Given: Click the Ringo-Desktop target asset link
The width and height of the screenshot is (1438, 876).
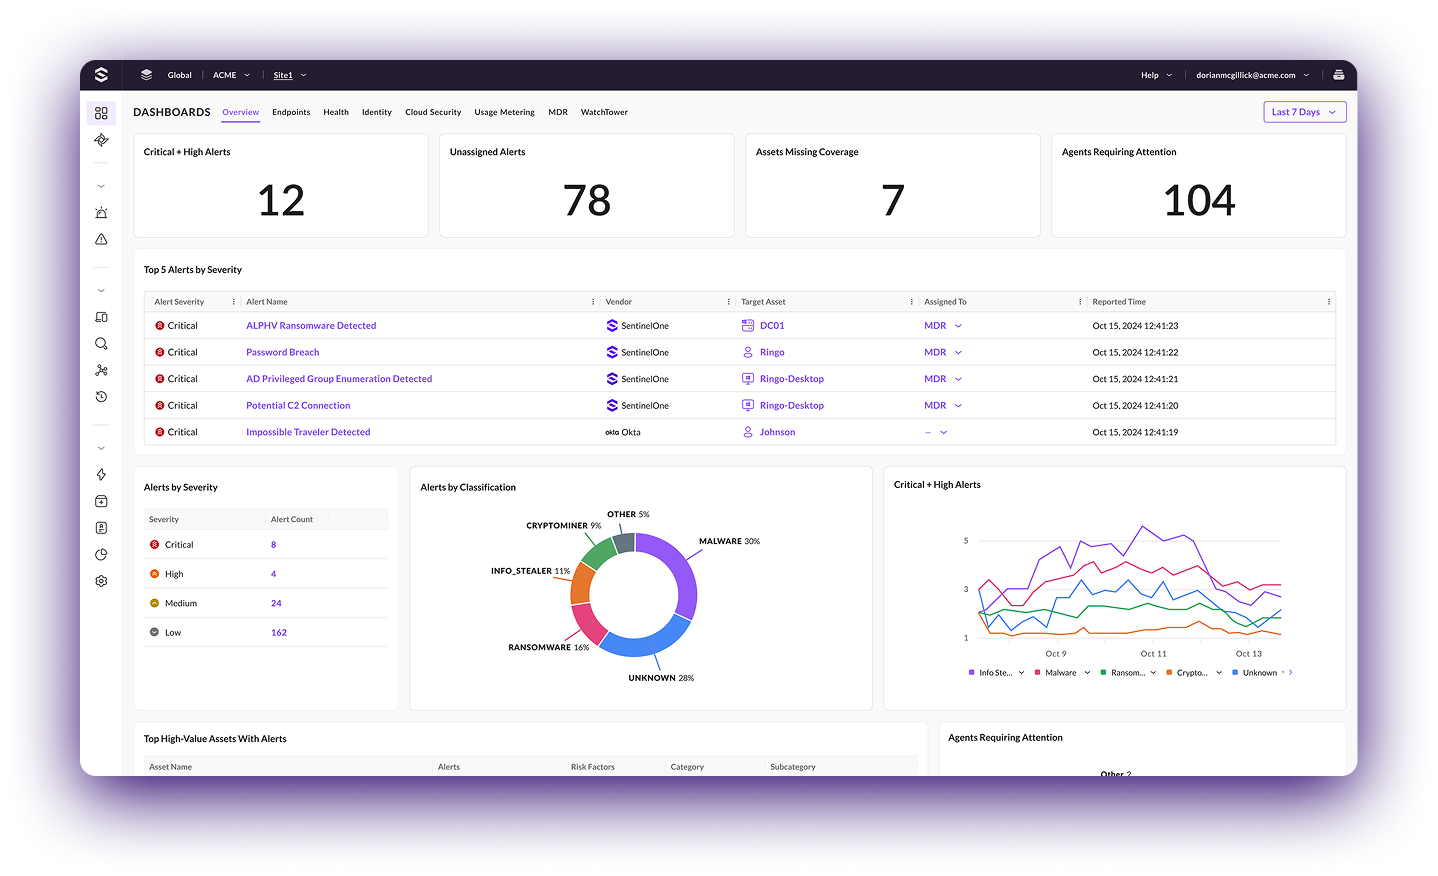Looking at the screenshot, I should click(791, 379).
